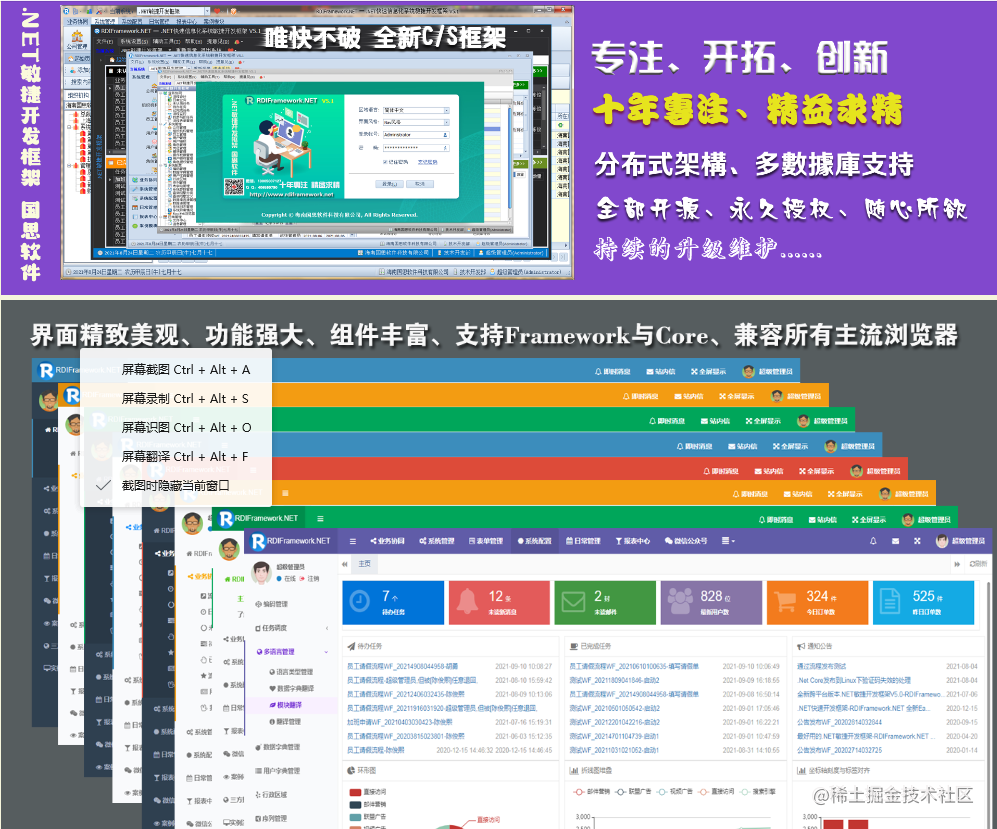Image resolution: width=997 pixels, height=829 pixels.
Task: Open 数据字典管理 sidebar item
Action: click(x=278, y=747)
